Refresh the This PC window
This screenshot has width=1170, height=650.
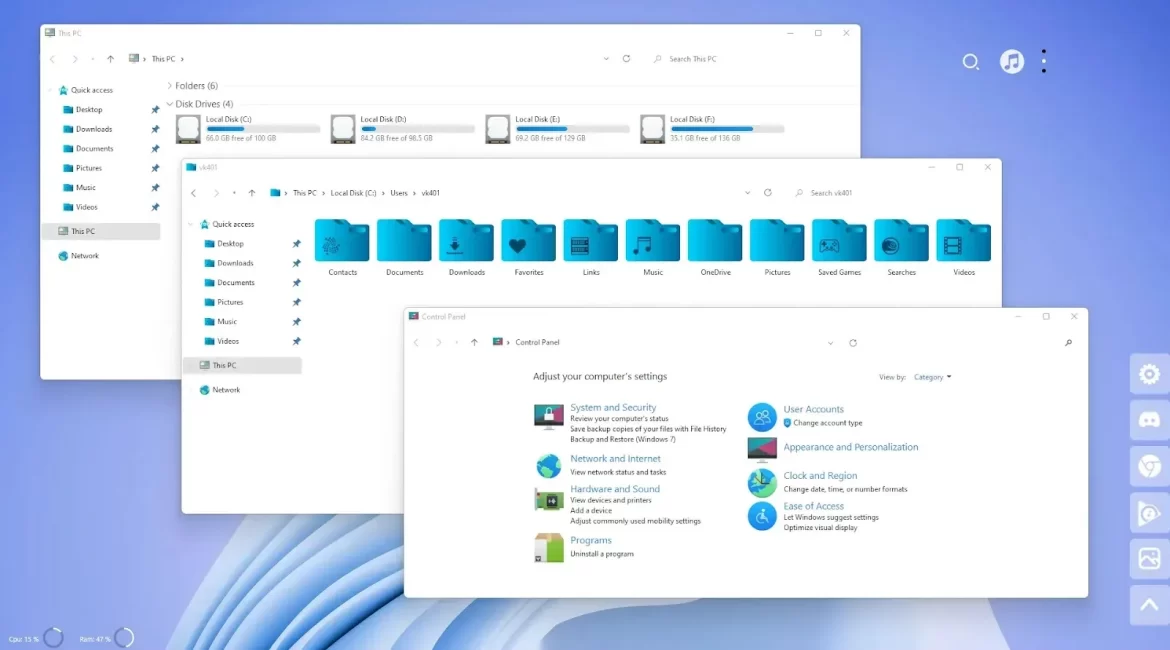[x=627, y=59]
